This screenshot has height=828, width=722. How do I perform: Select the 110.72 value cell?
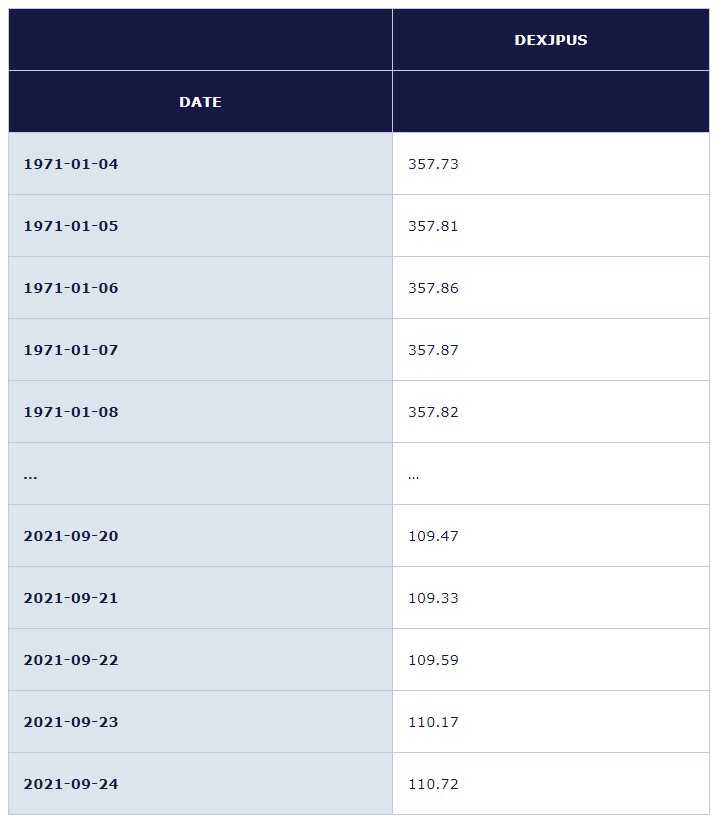point(433,784)
